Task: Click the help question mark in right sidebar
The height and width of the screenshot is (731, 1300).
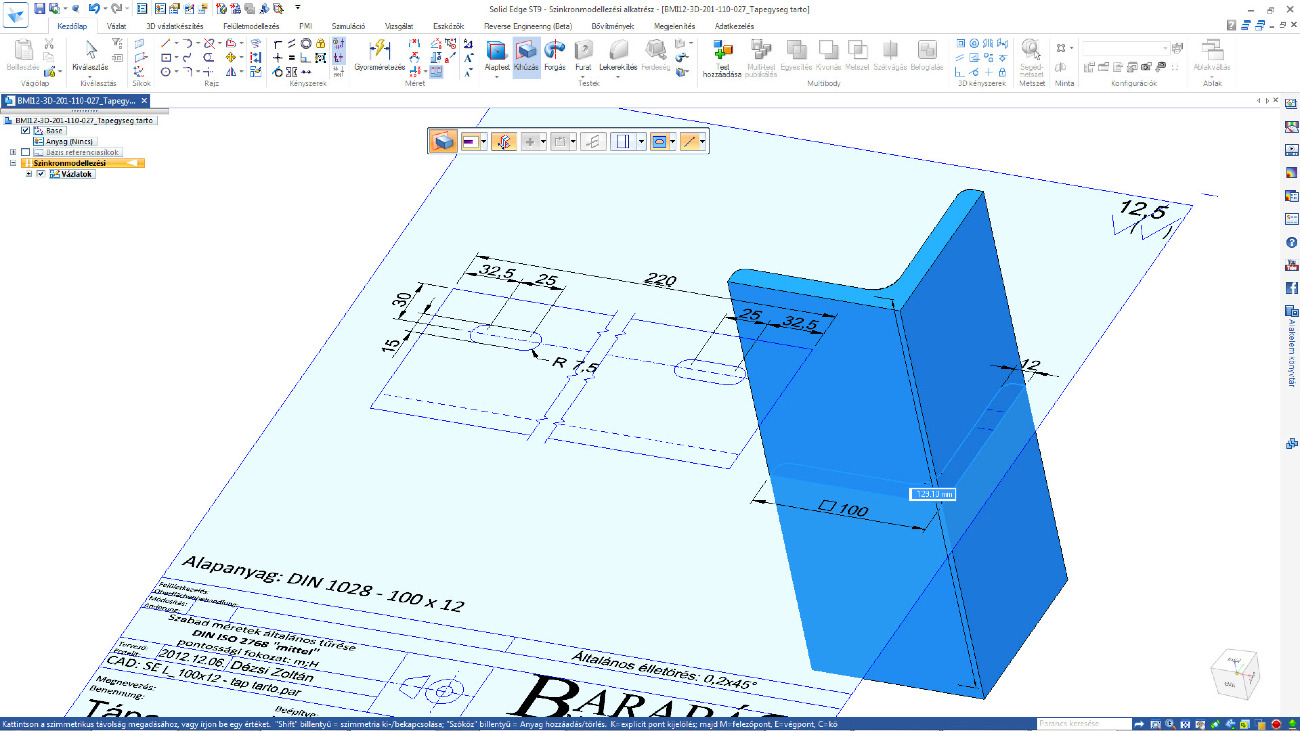Action: 1291,243
